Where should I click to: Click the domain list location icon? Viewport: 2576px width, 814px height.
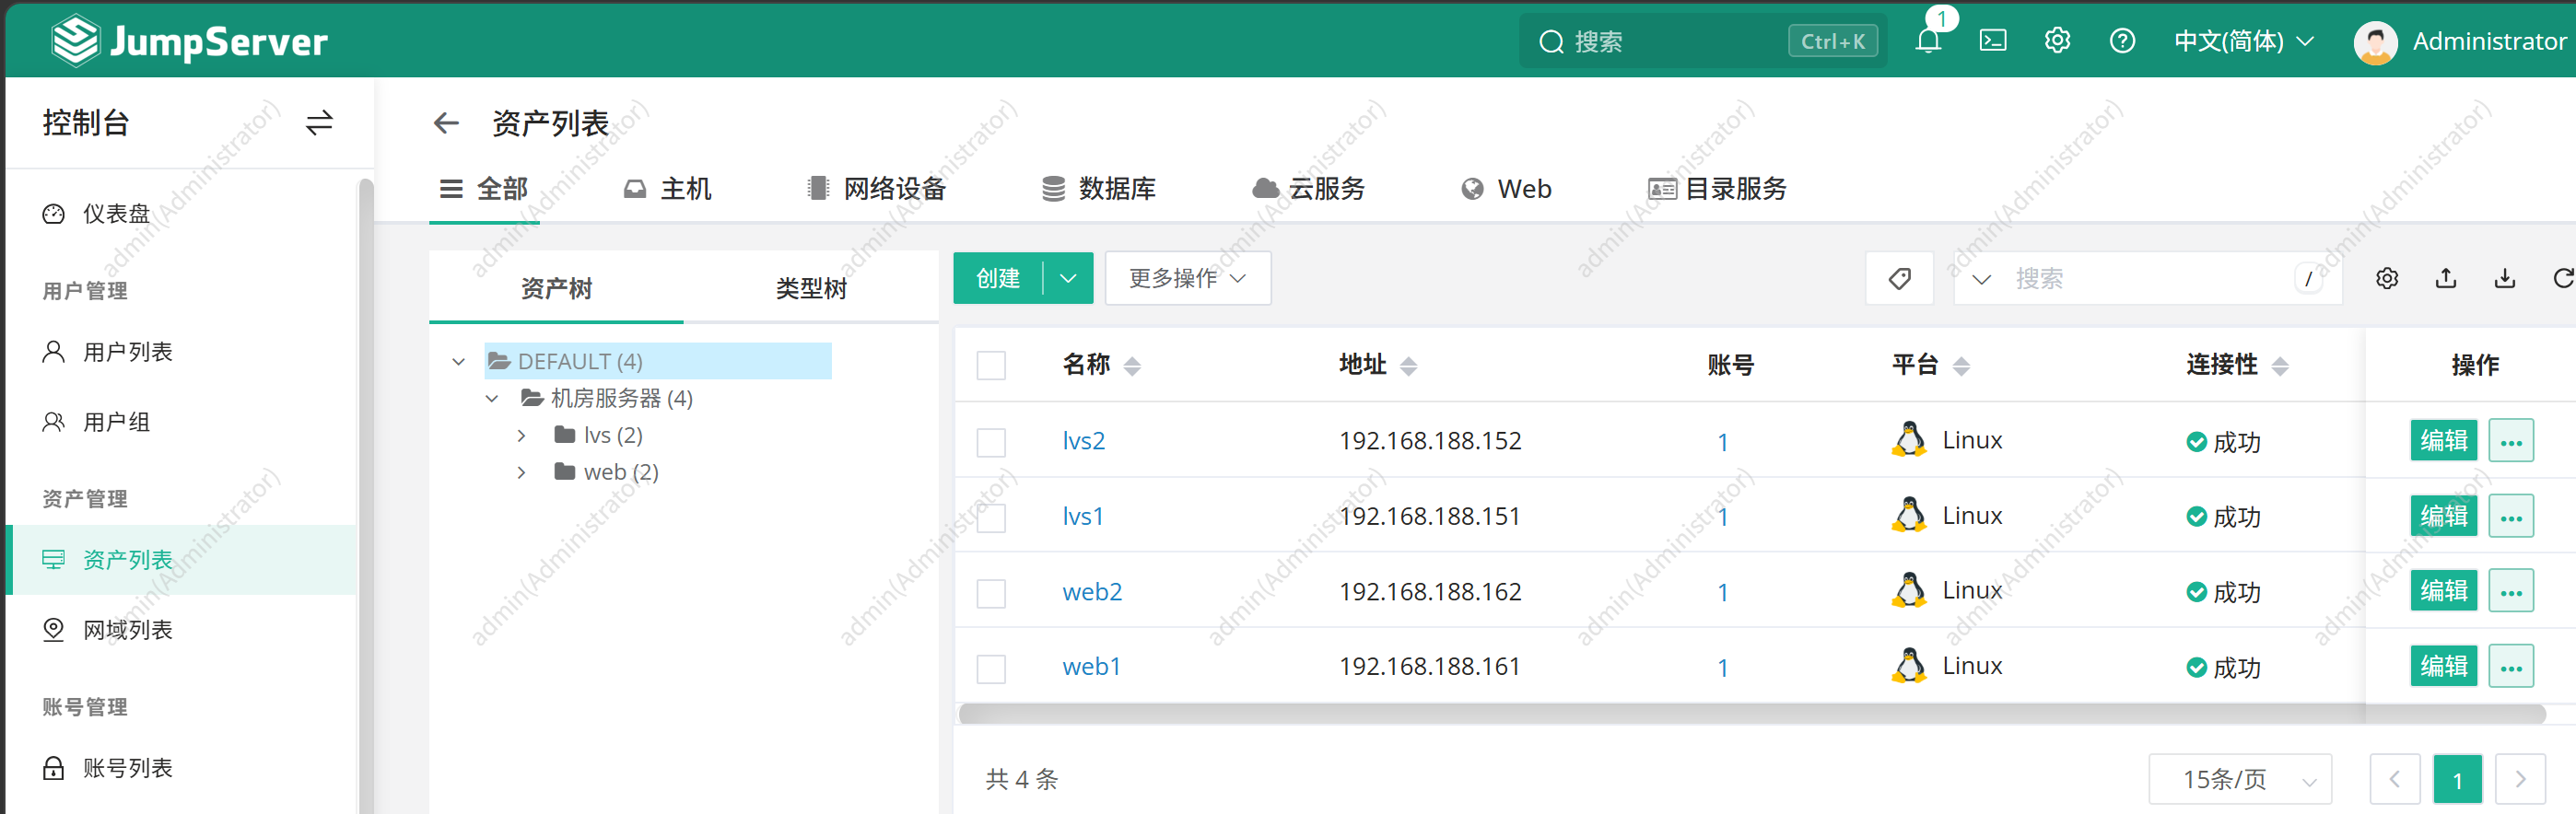[54, 630]
